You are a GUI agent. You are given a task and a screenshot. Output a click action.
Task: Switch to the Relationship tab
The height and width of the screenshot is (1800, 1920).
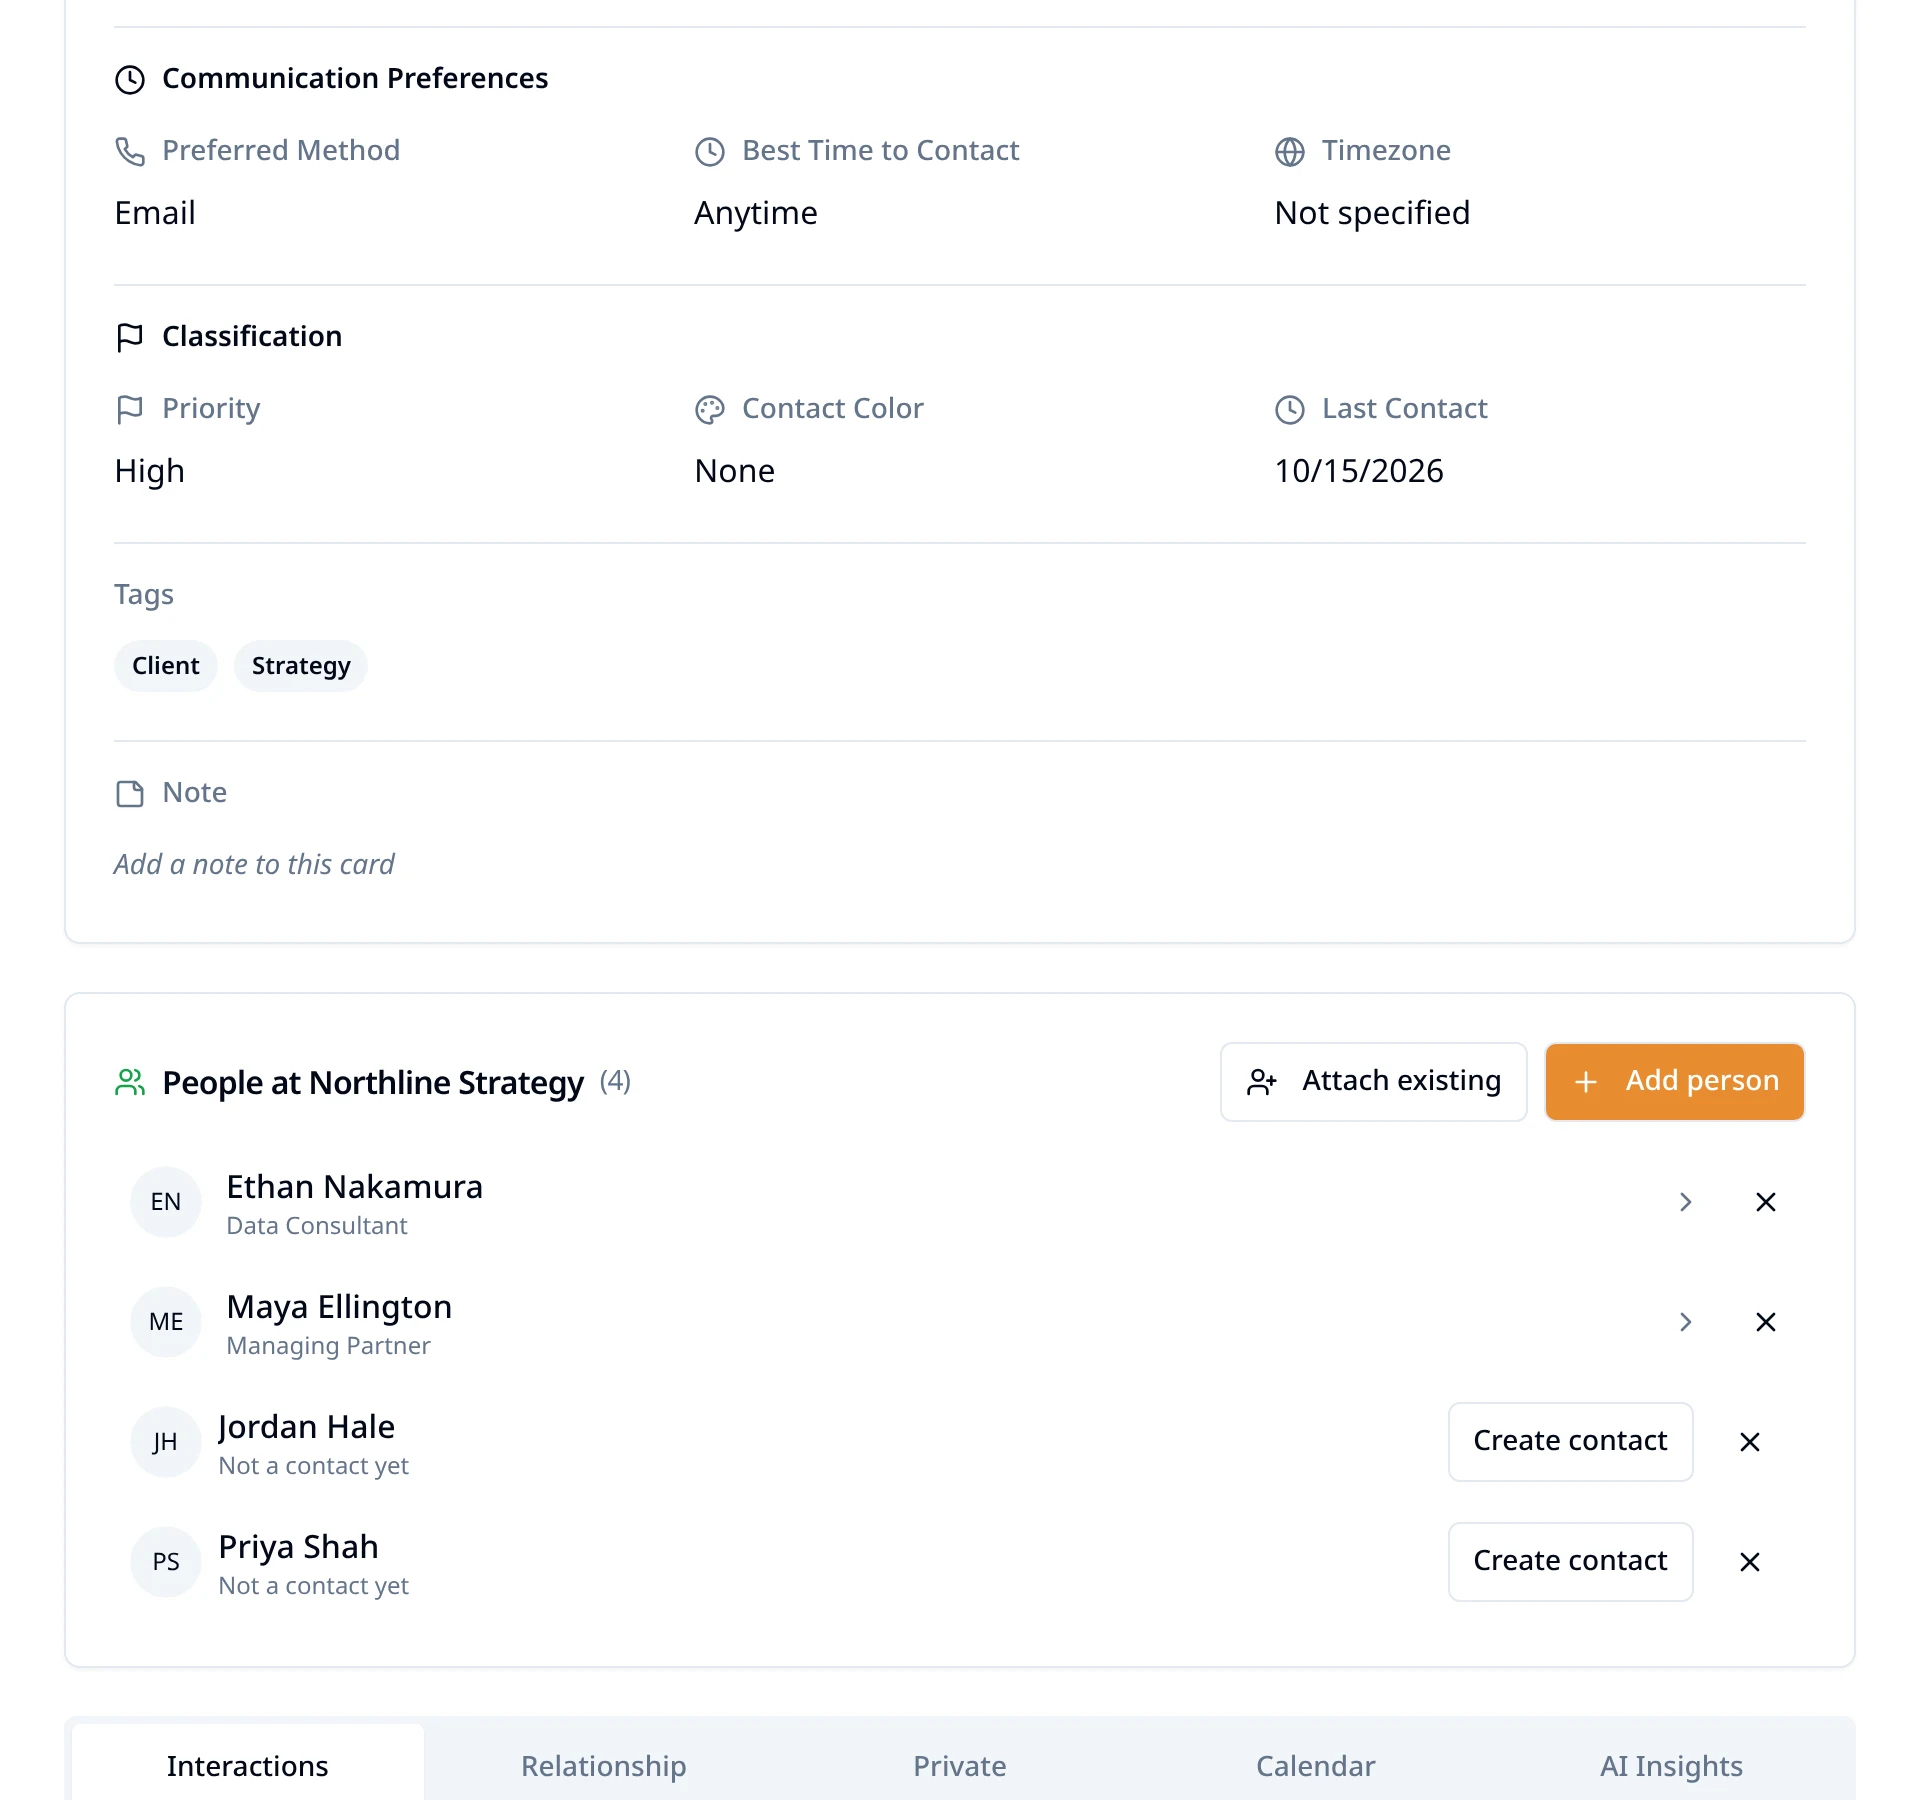(604, 1765)
